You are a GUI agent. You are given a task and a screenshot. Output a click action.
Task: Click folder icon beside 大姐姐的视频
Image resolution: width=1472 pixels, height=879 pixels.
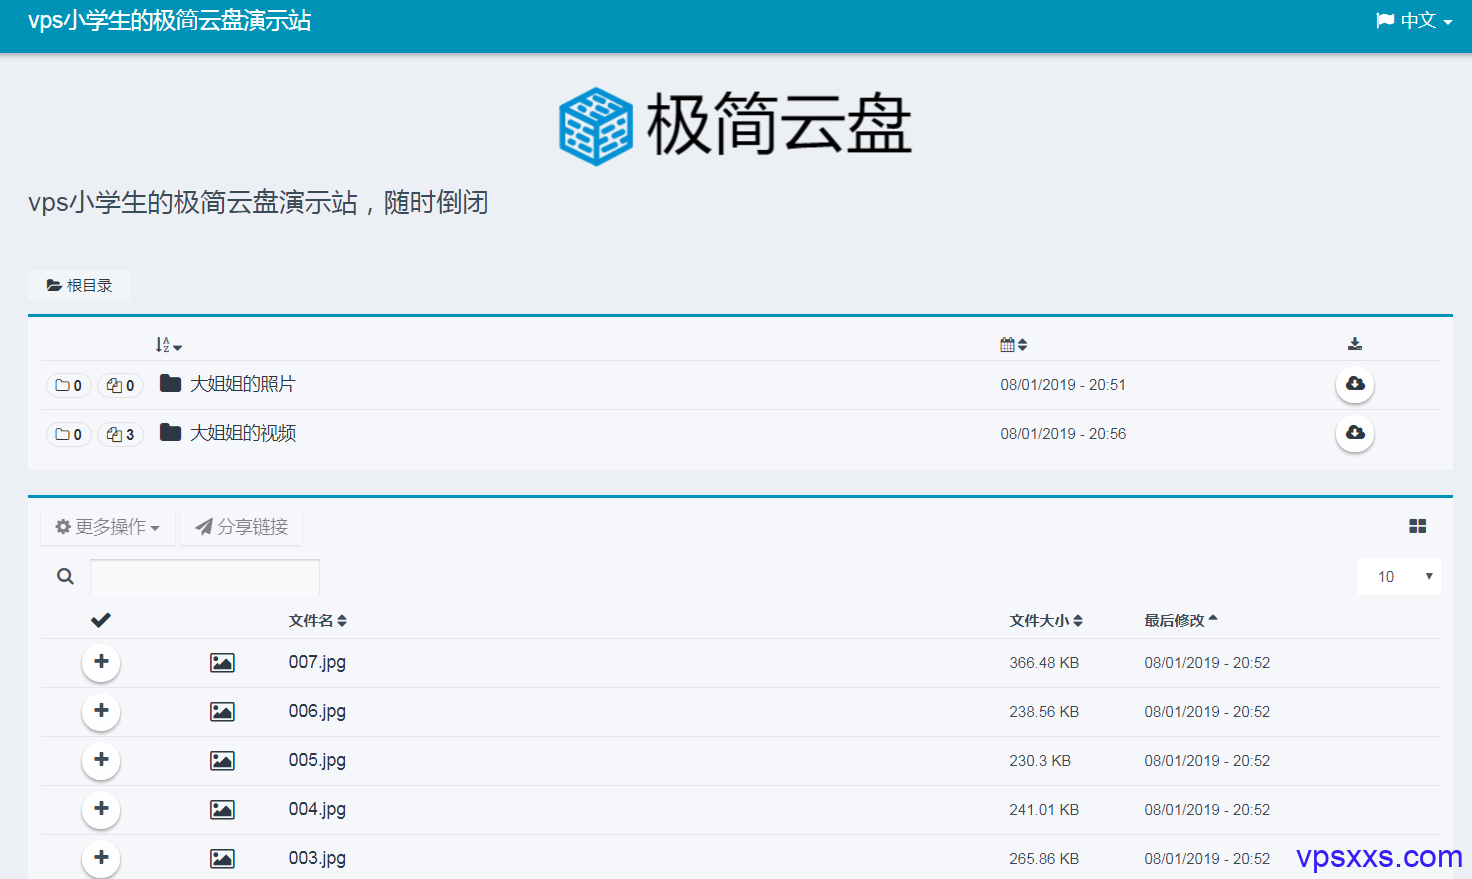point(170,433)
